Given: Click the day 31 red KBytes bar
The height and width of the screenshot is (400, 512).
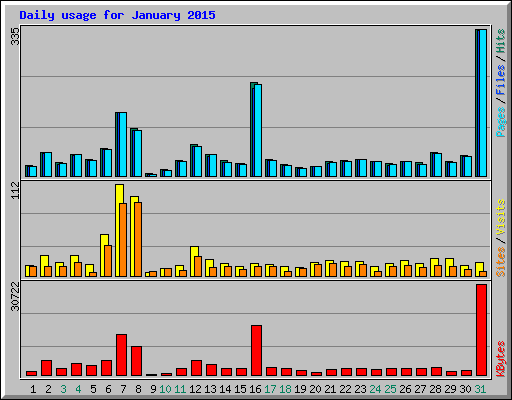Looking at the screenshot, I should (481, 330).
